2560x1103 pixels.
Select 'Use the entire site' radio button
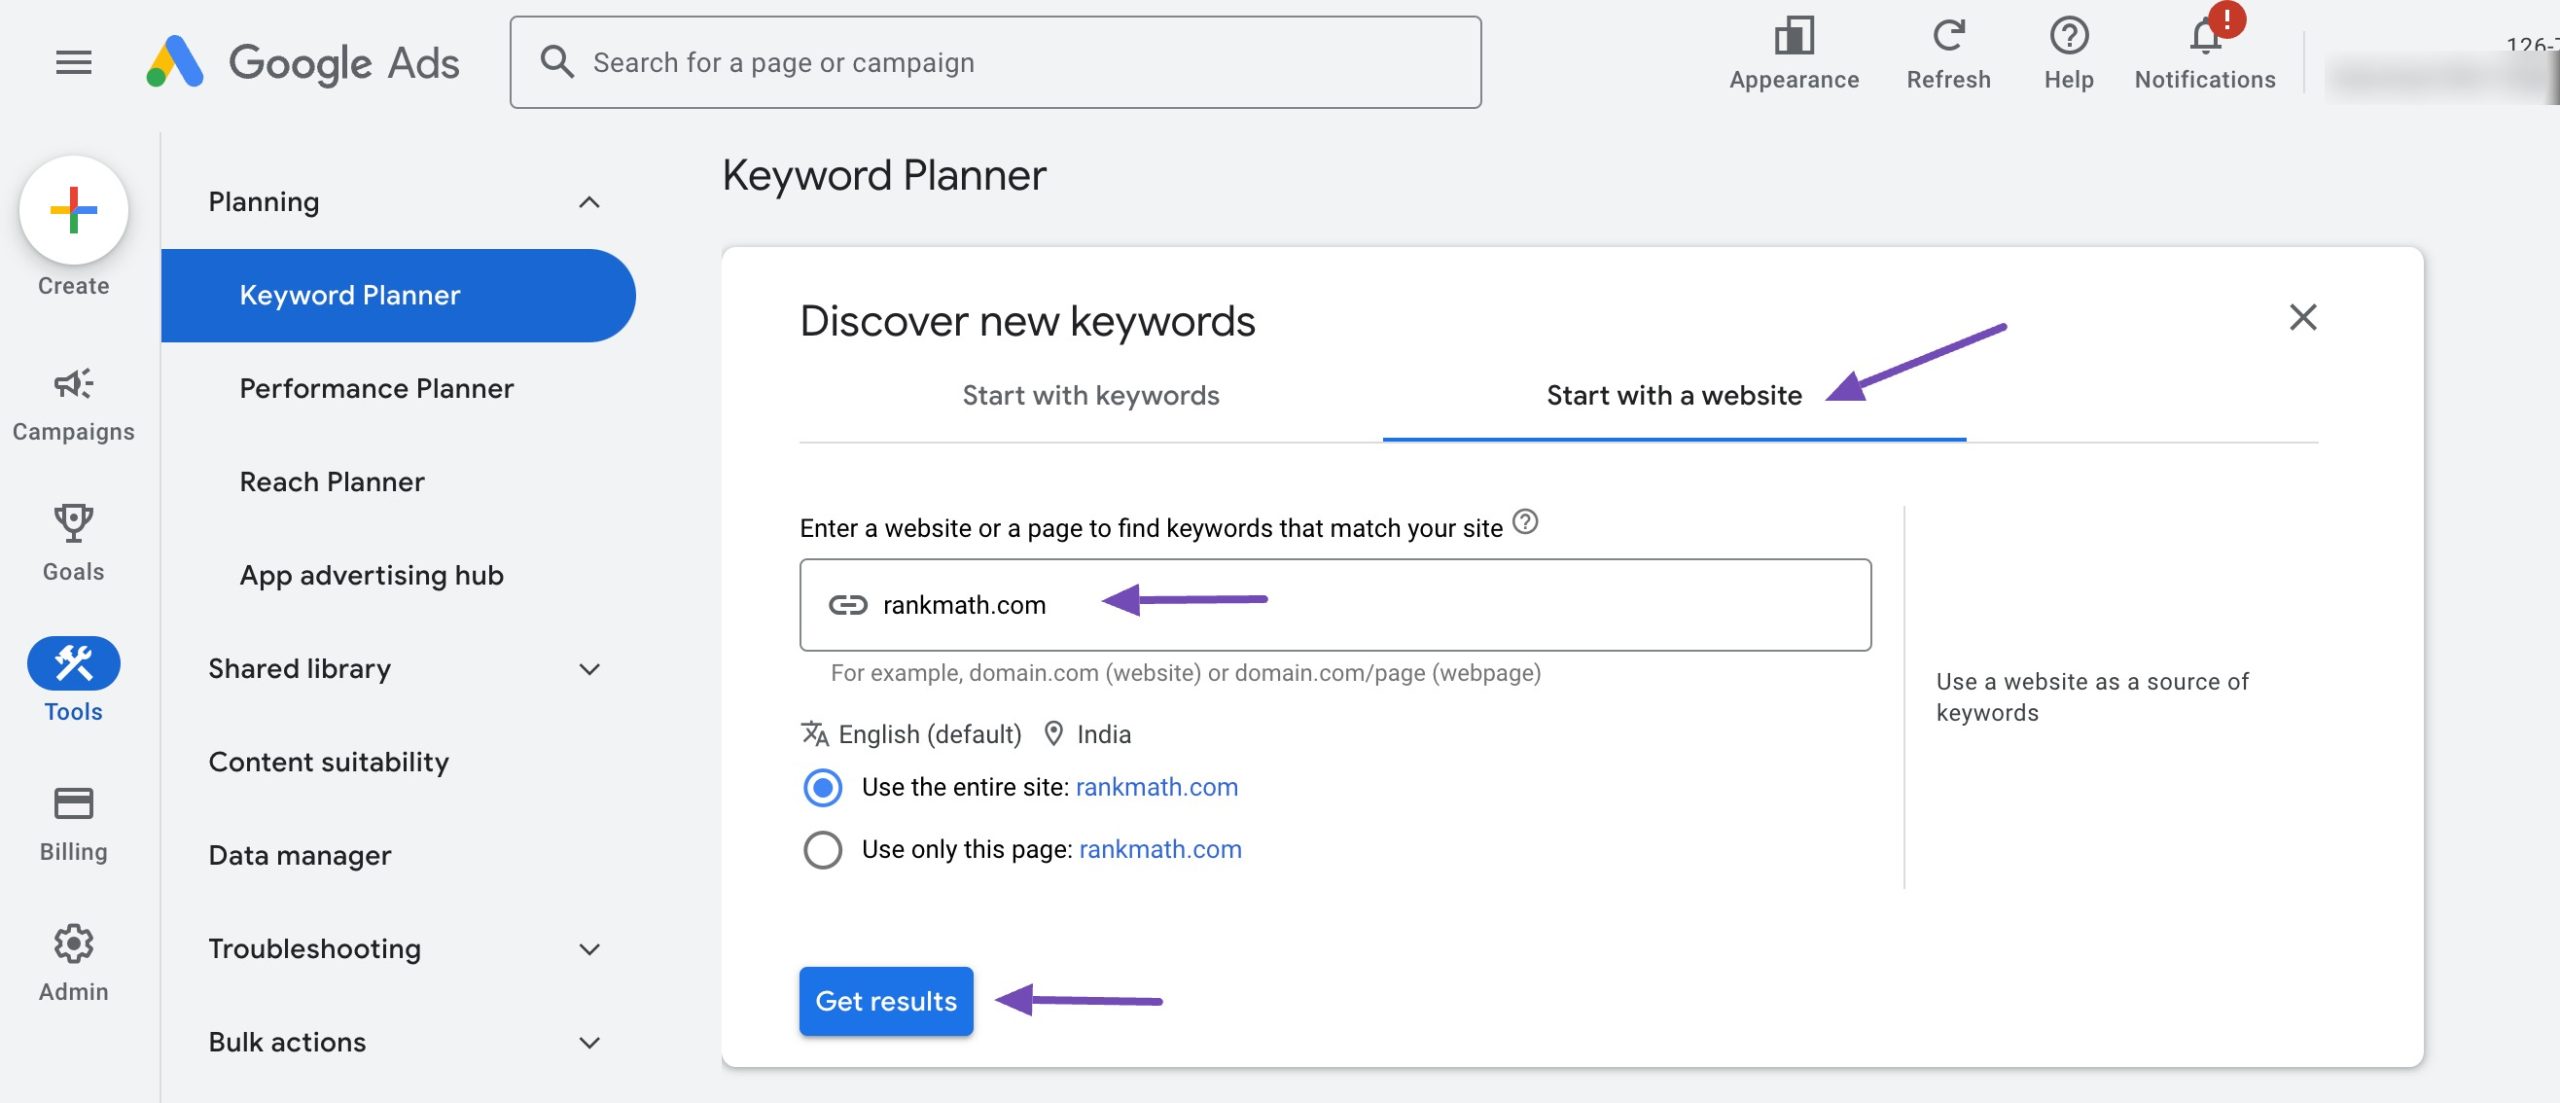pyautogui.click(x=820, y=785)
